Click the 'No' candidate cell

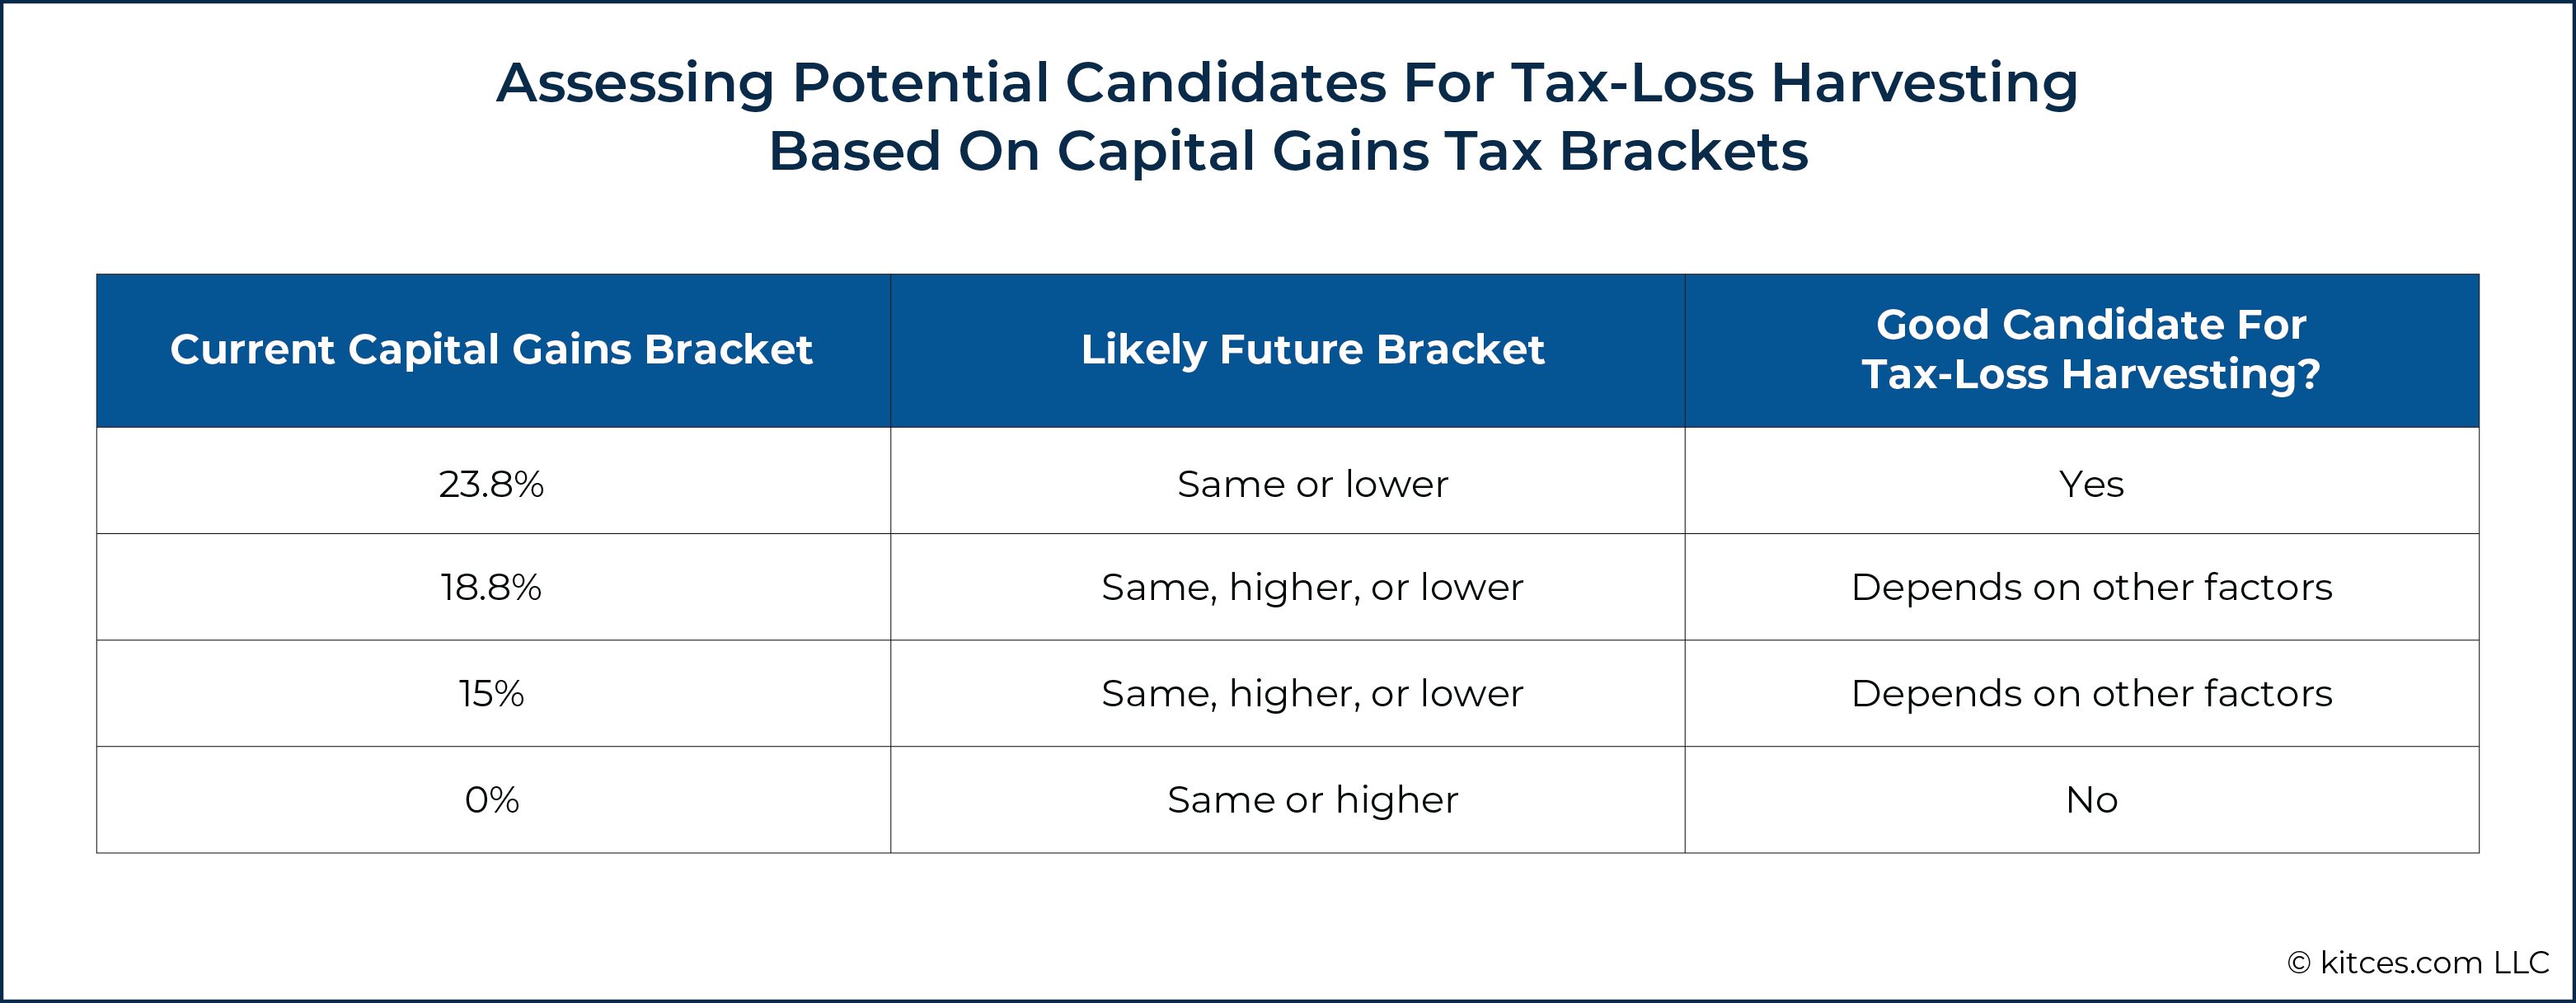point(2082,800)
